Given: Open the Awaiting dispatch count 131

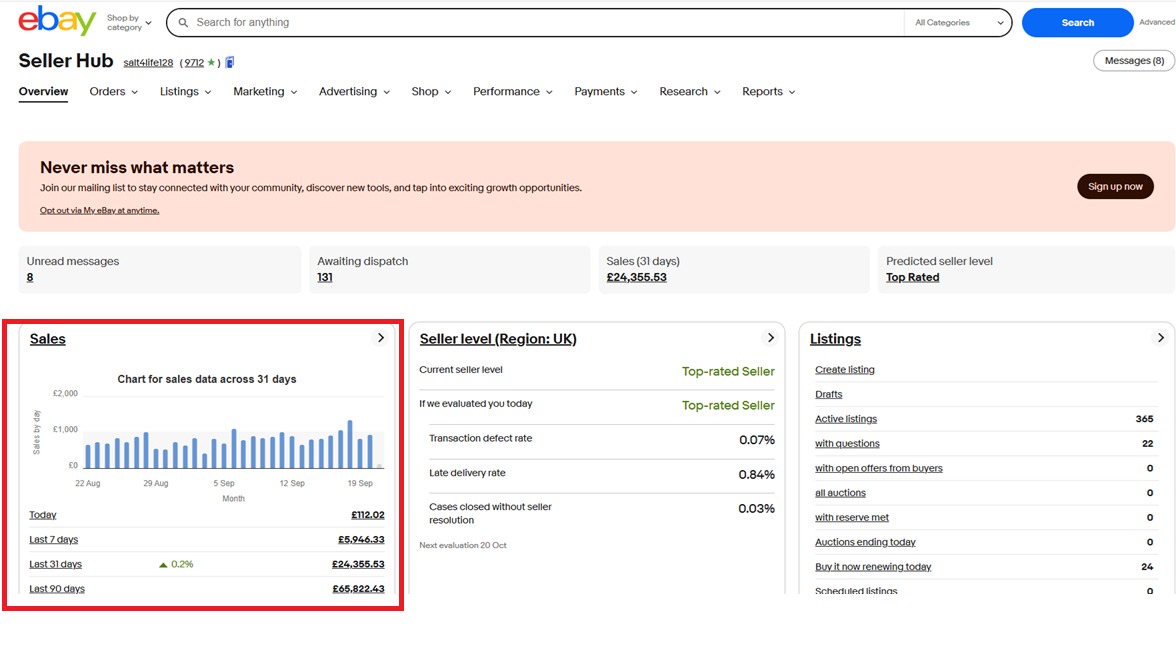Looking at the screenshot, I should pyautogui.click(x=325, y=278).
